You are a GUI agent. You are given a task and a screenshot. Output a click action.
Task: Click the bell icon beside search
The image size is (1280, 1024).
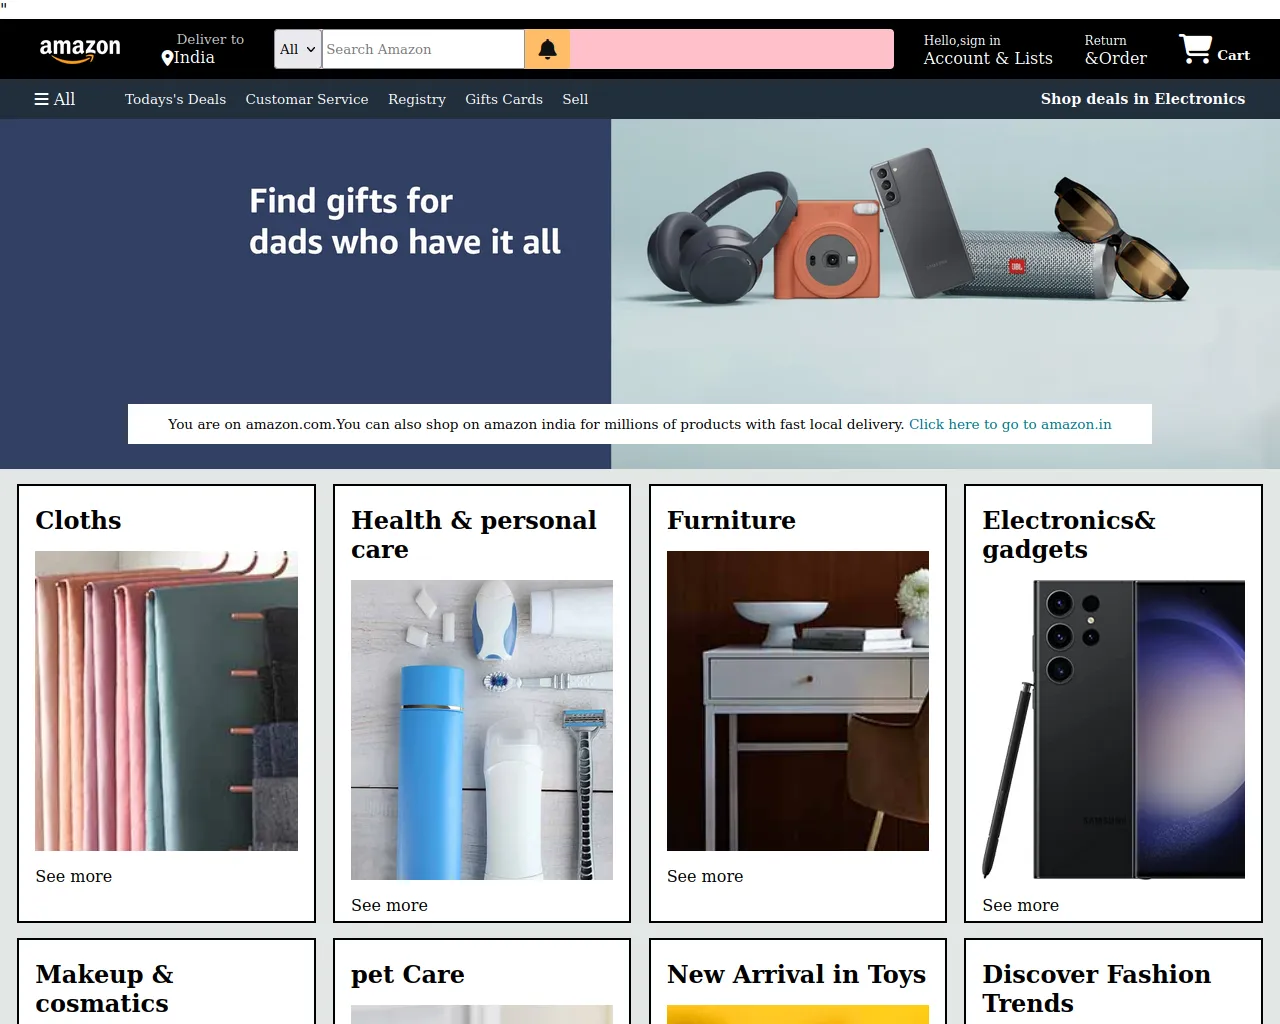pos(547,49)
